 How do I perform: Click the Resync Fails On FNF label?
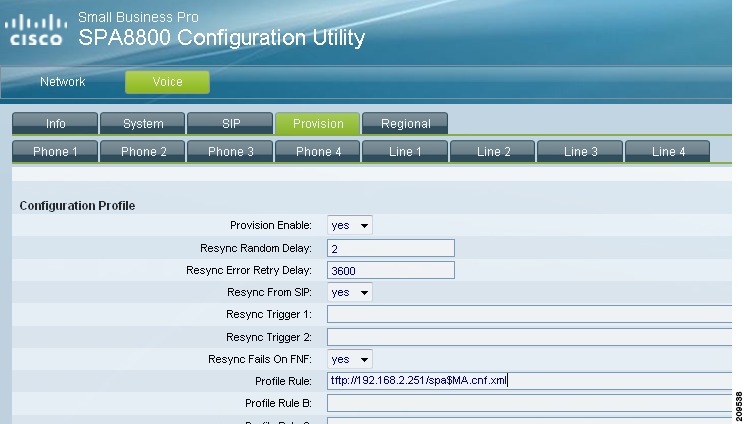(260, 359)
